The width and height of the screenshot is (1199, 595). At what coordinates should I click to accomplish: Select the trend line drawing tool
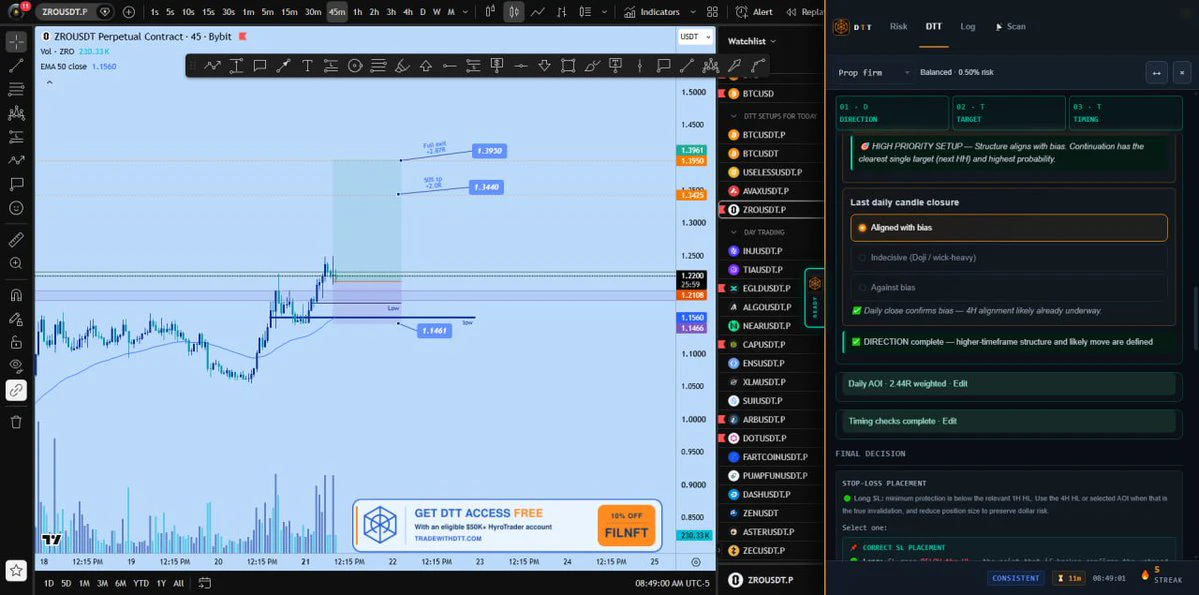(16, 66)
